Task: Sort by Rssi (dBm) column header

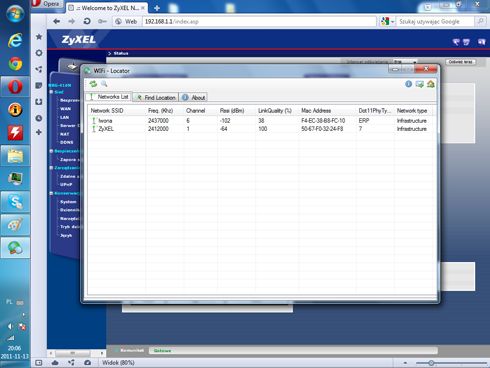Action: [232, 110]
